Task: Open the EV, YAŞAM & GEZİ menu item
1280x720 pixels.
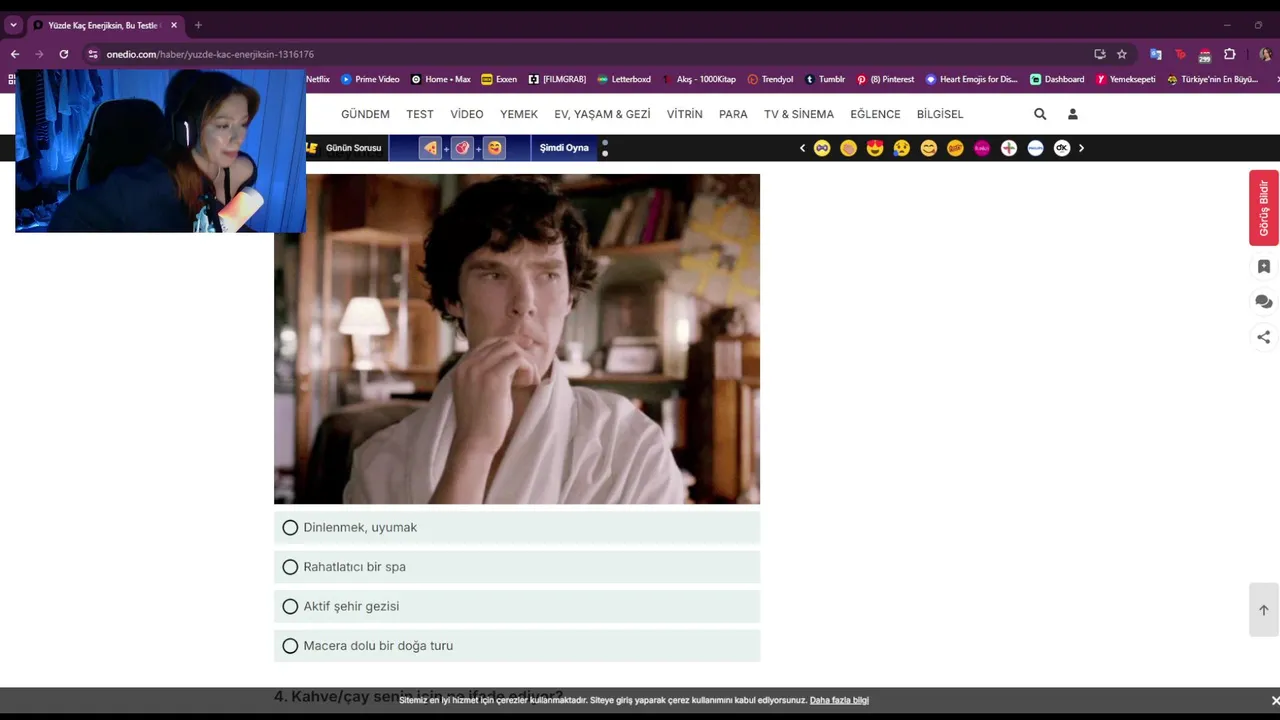Action: click(x=603, y=114)
